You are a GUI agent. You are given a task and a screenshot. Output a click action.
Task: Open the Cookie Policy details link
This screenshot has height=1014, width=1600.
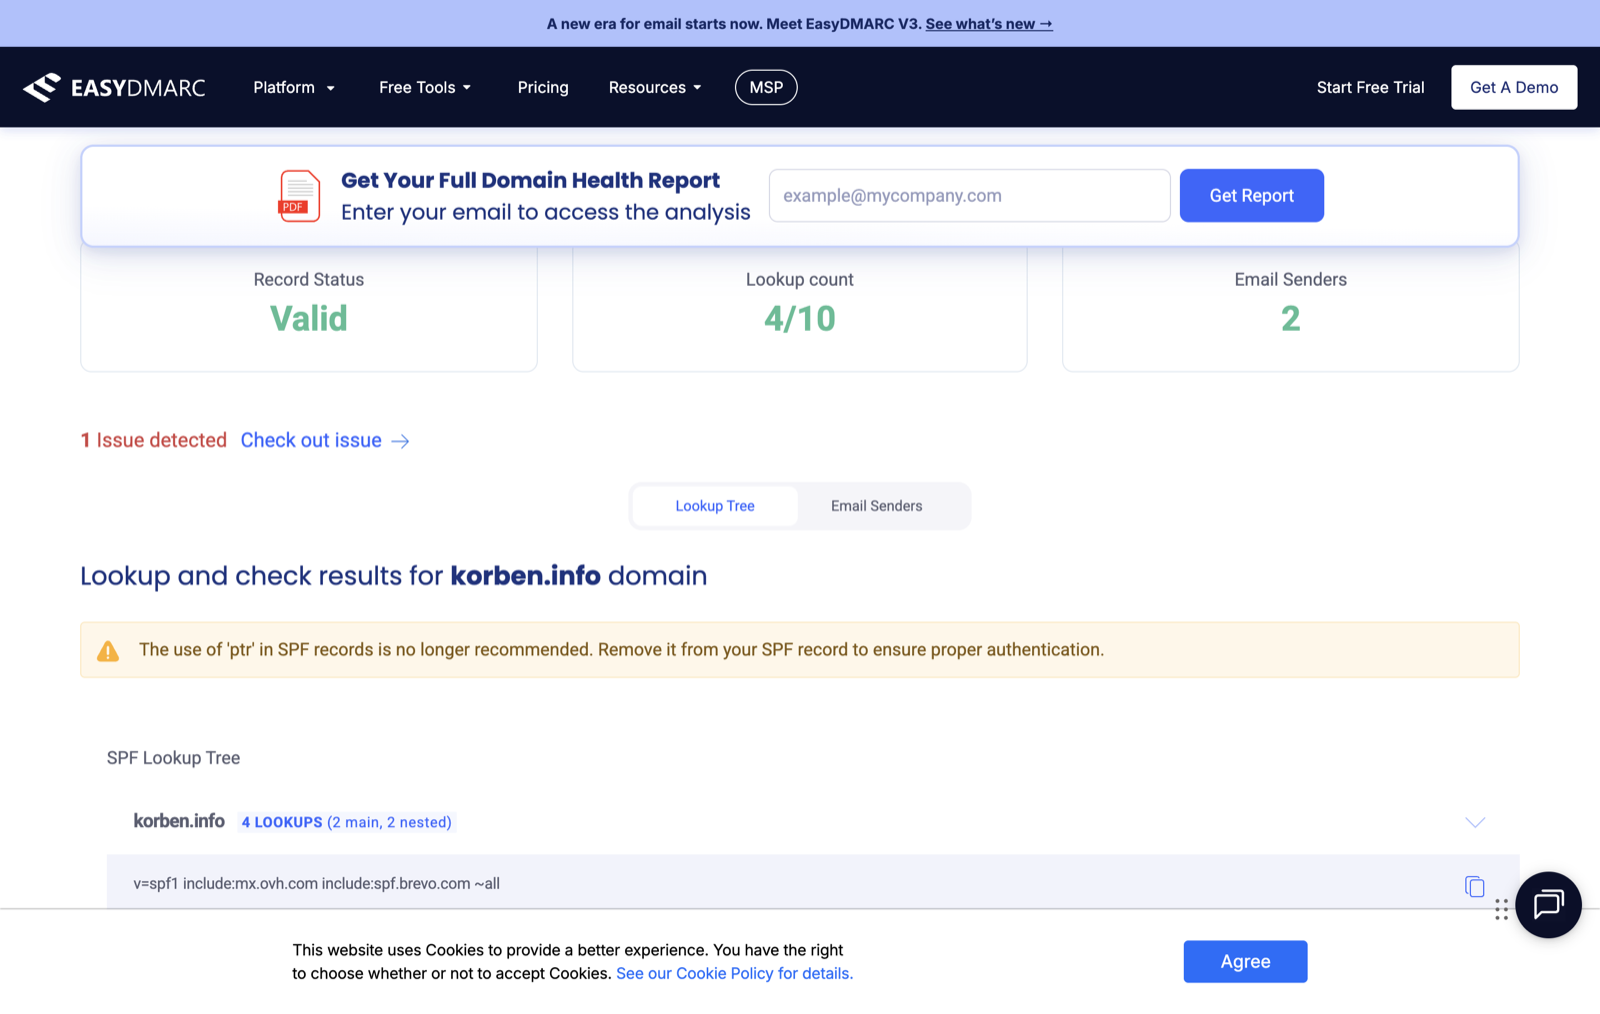point(734,974)
